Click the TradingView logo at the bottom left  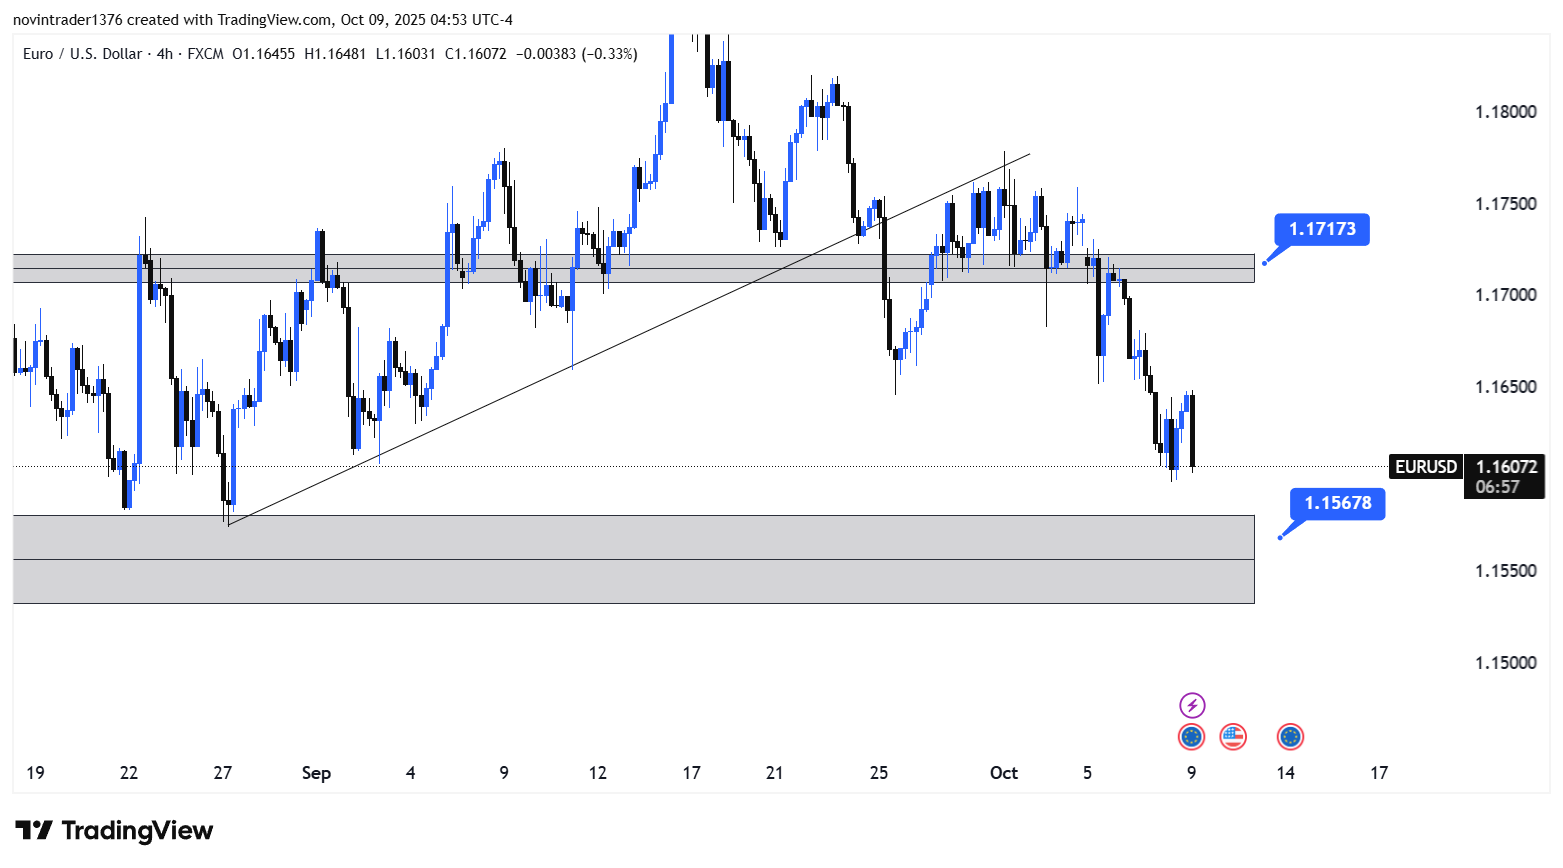point(115,831)
